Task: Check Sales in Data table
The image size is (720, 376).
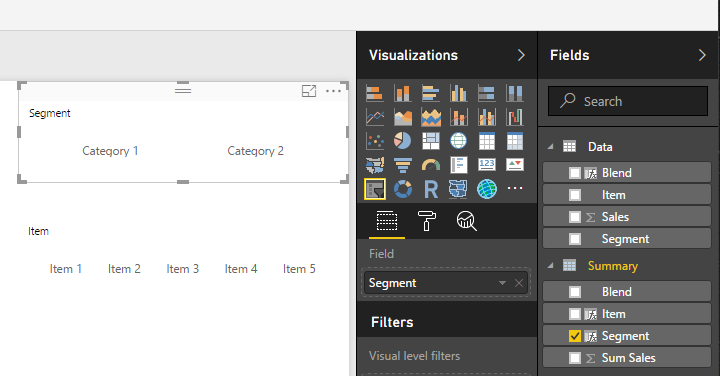Action: pos(574,217)
